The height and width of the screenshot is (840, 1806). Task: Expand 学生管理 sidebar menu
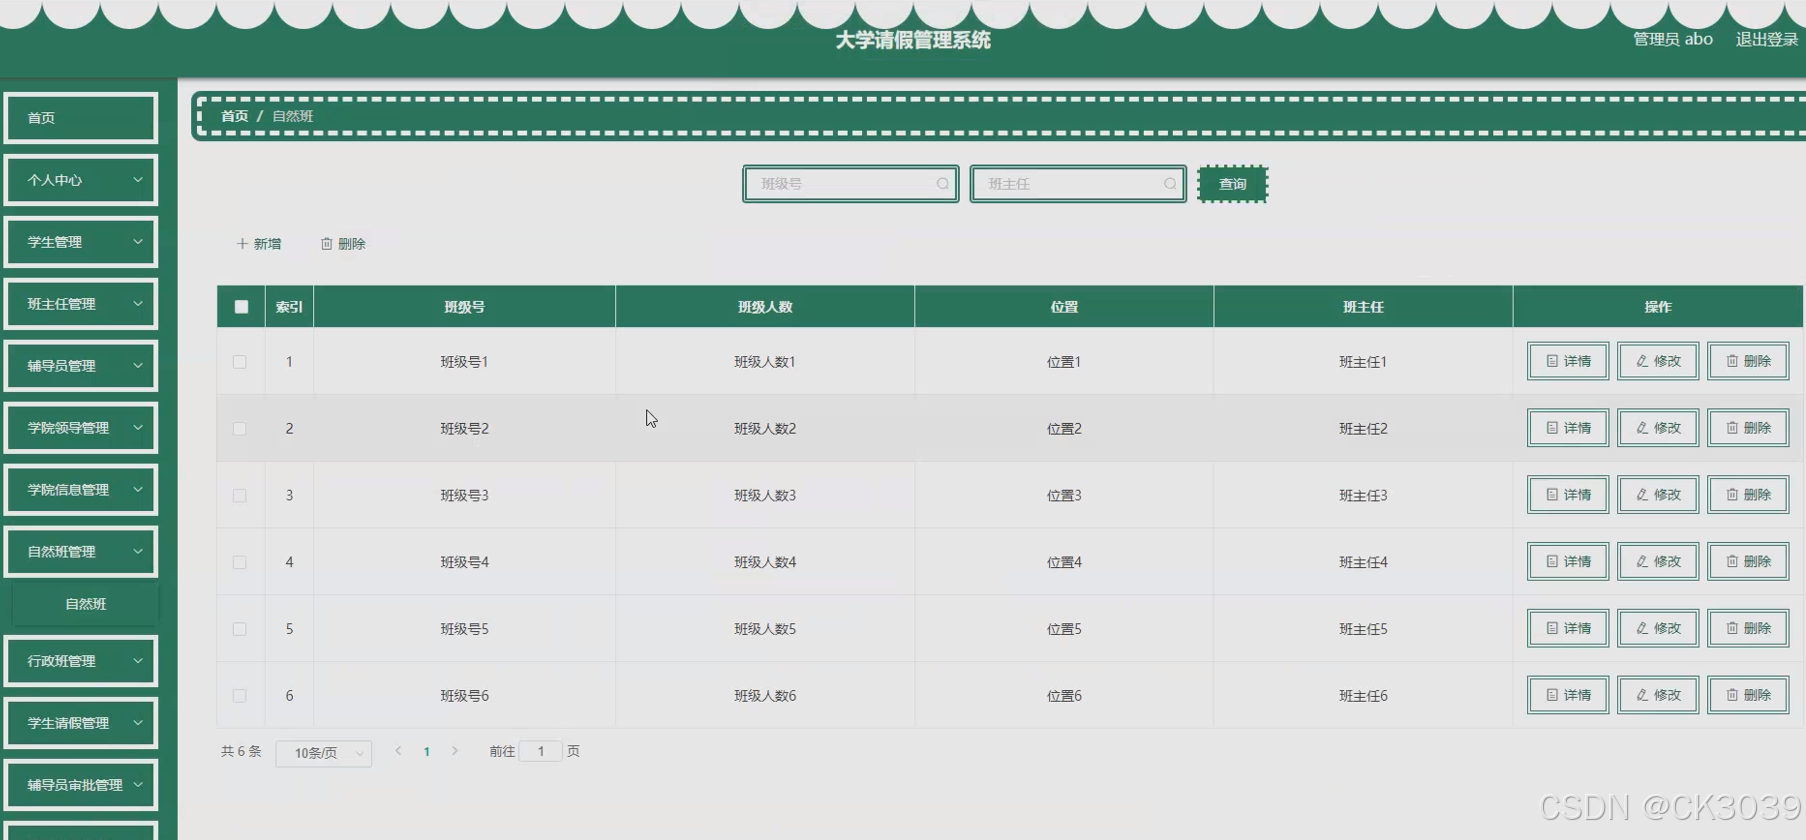[81, 242]
